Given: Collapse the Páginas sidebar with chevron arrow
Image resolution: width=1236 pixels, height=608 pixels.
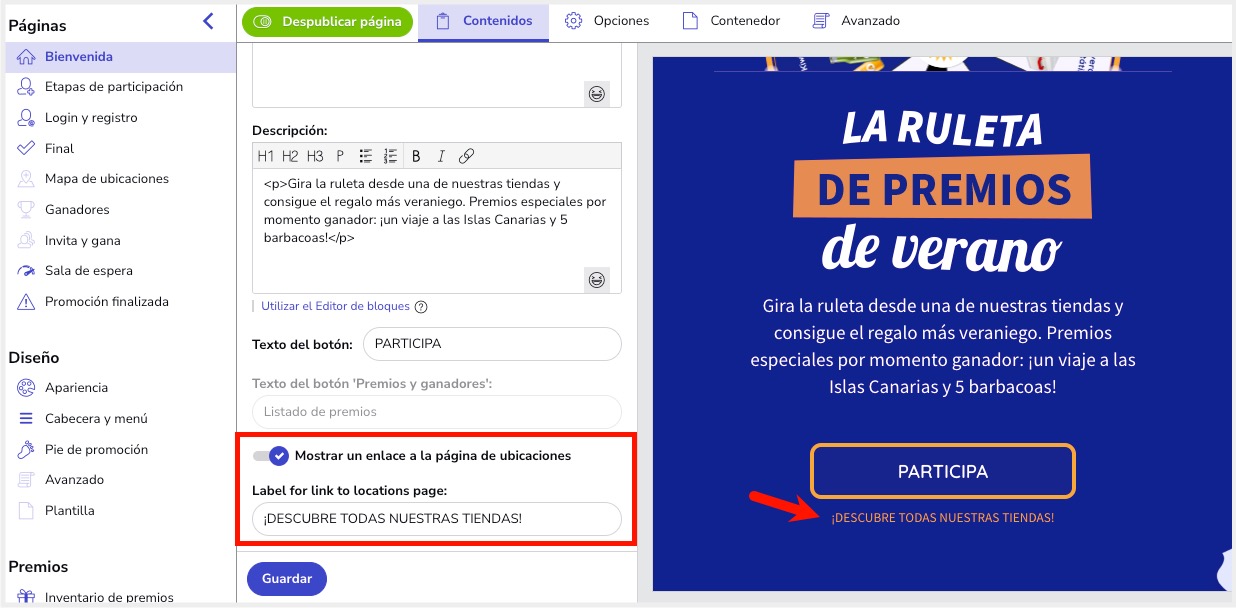Looking at the screenshot, I should 208,21.
